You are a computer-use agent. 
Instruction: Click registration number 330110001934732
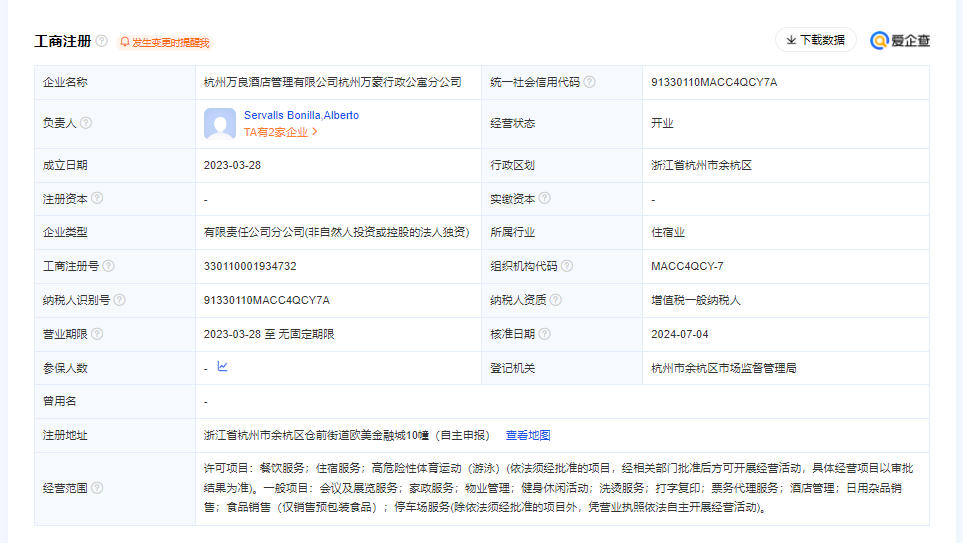pyautogui.click(x=250, y=267)
